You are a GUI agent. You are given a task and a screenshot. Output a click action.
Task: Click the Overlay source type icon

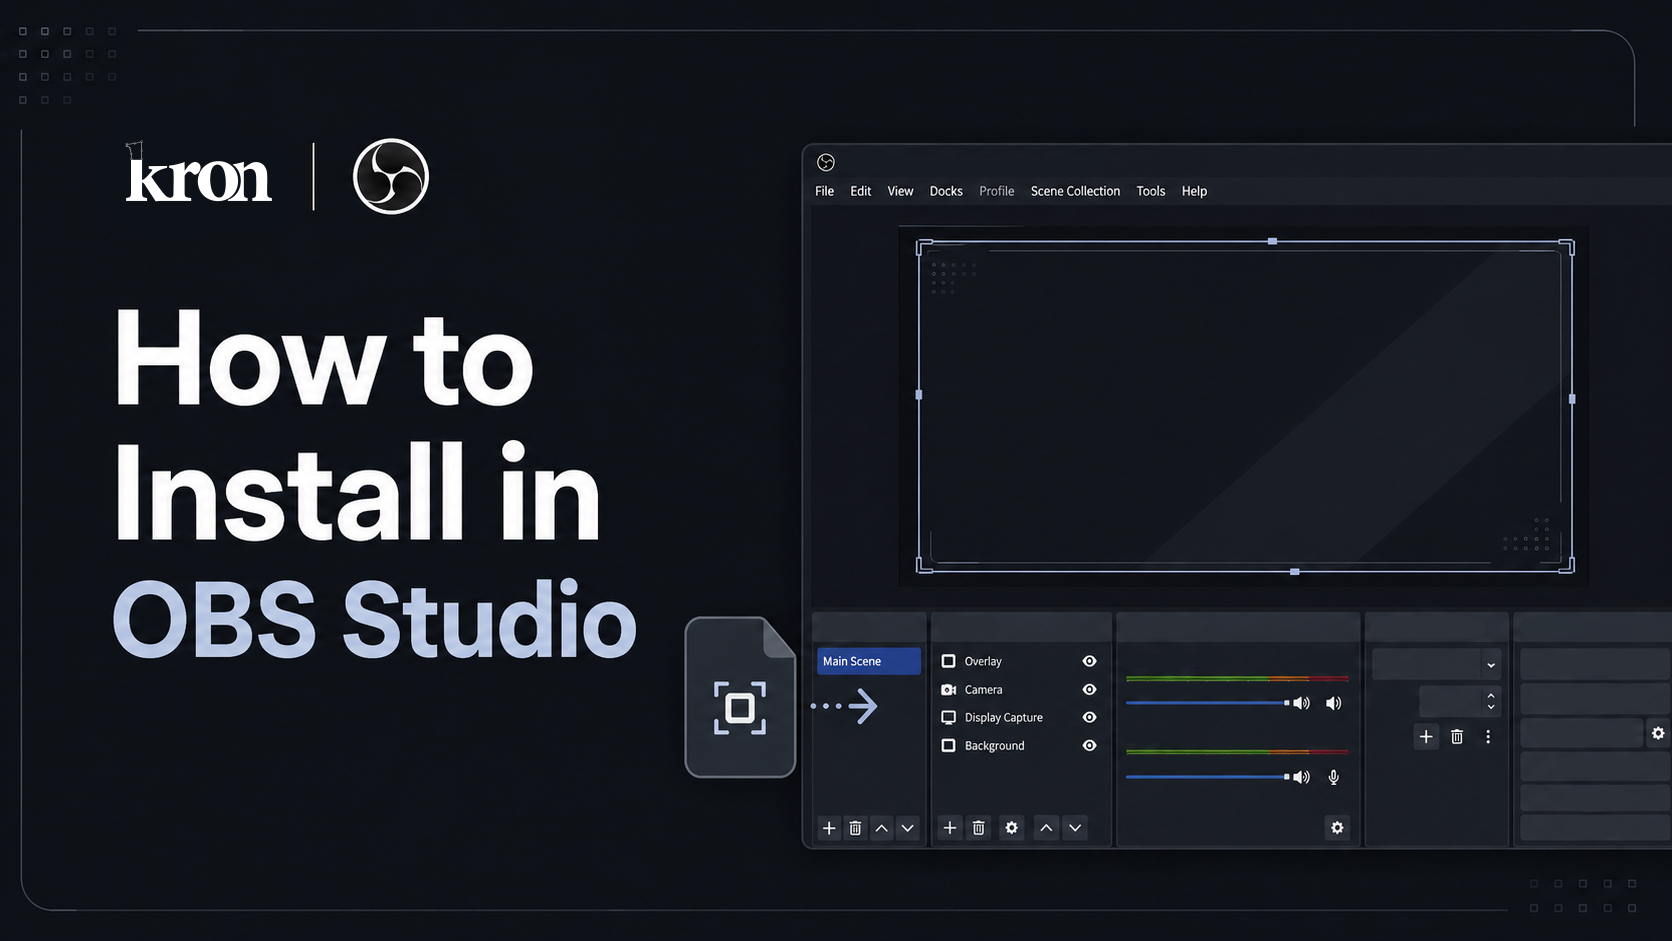tap(948, 661)
